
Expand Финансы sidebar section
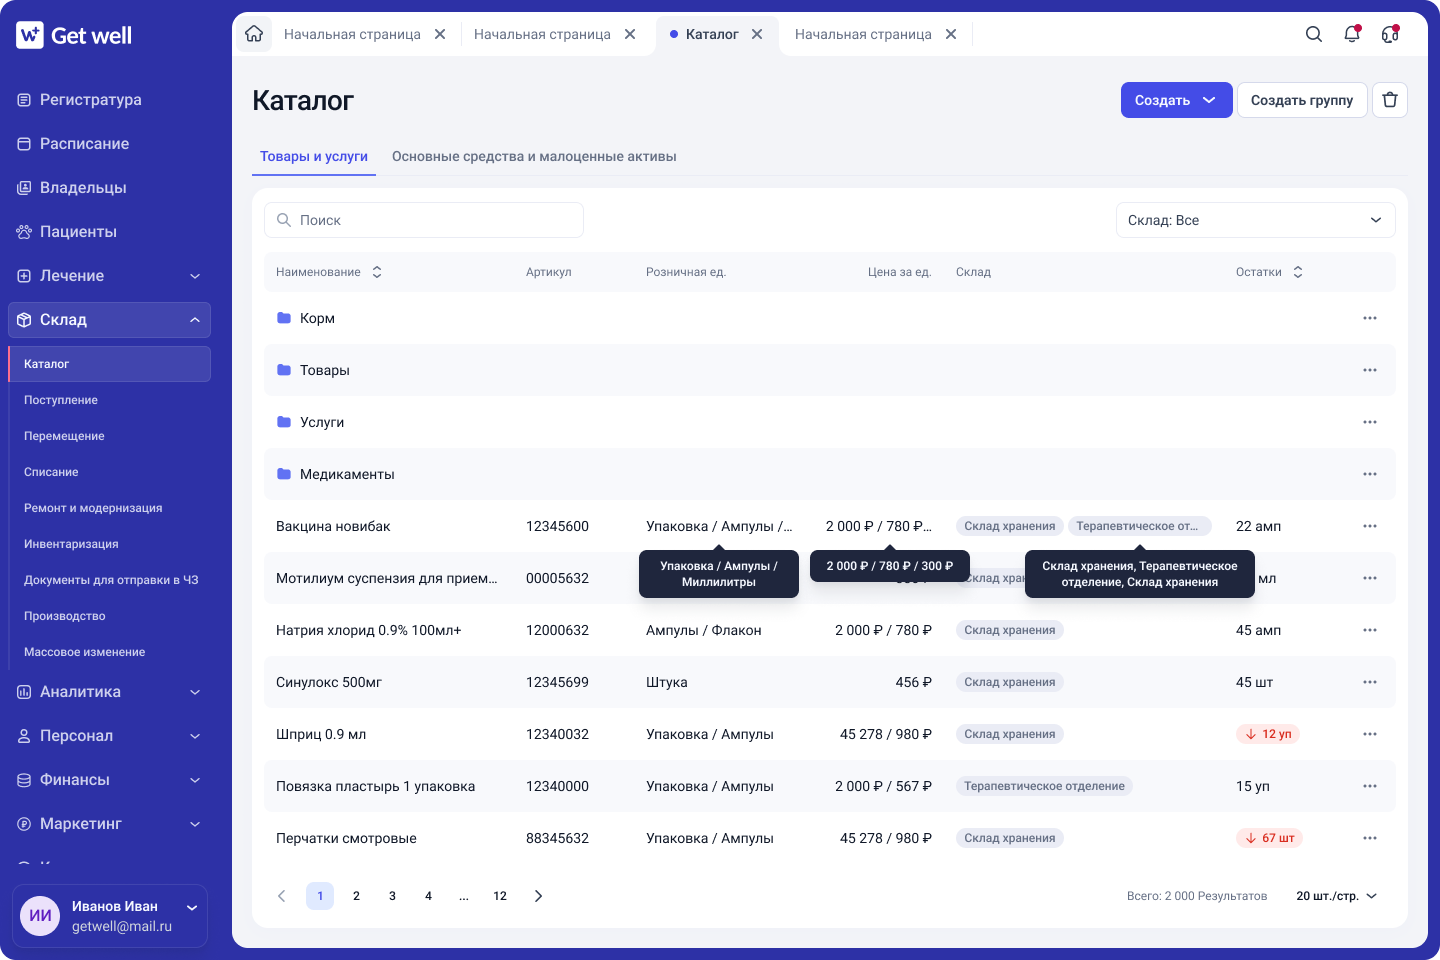[109, 780]
